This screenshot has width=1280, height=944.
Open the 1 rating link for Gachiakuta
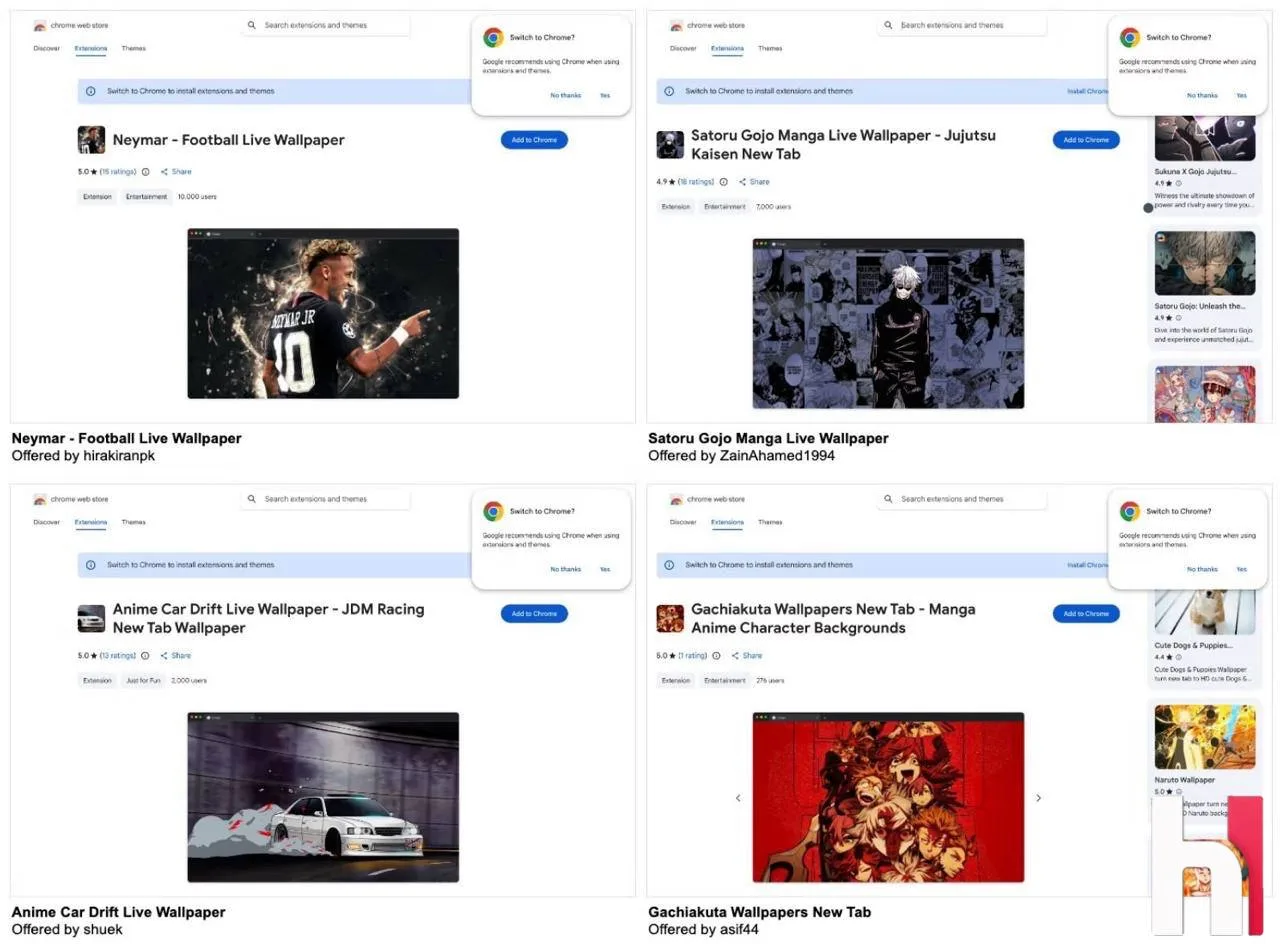[x=693, y=656]
